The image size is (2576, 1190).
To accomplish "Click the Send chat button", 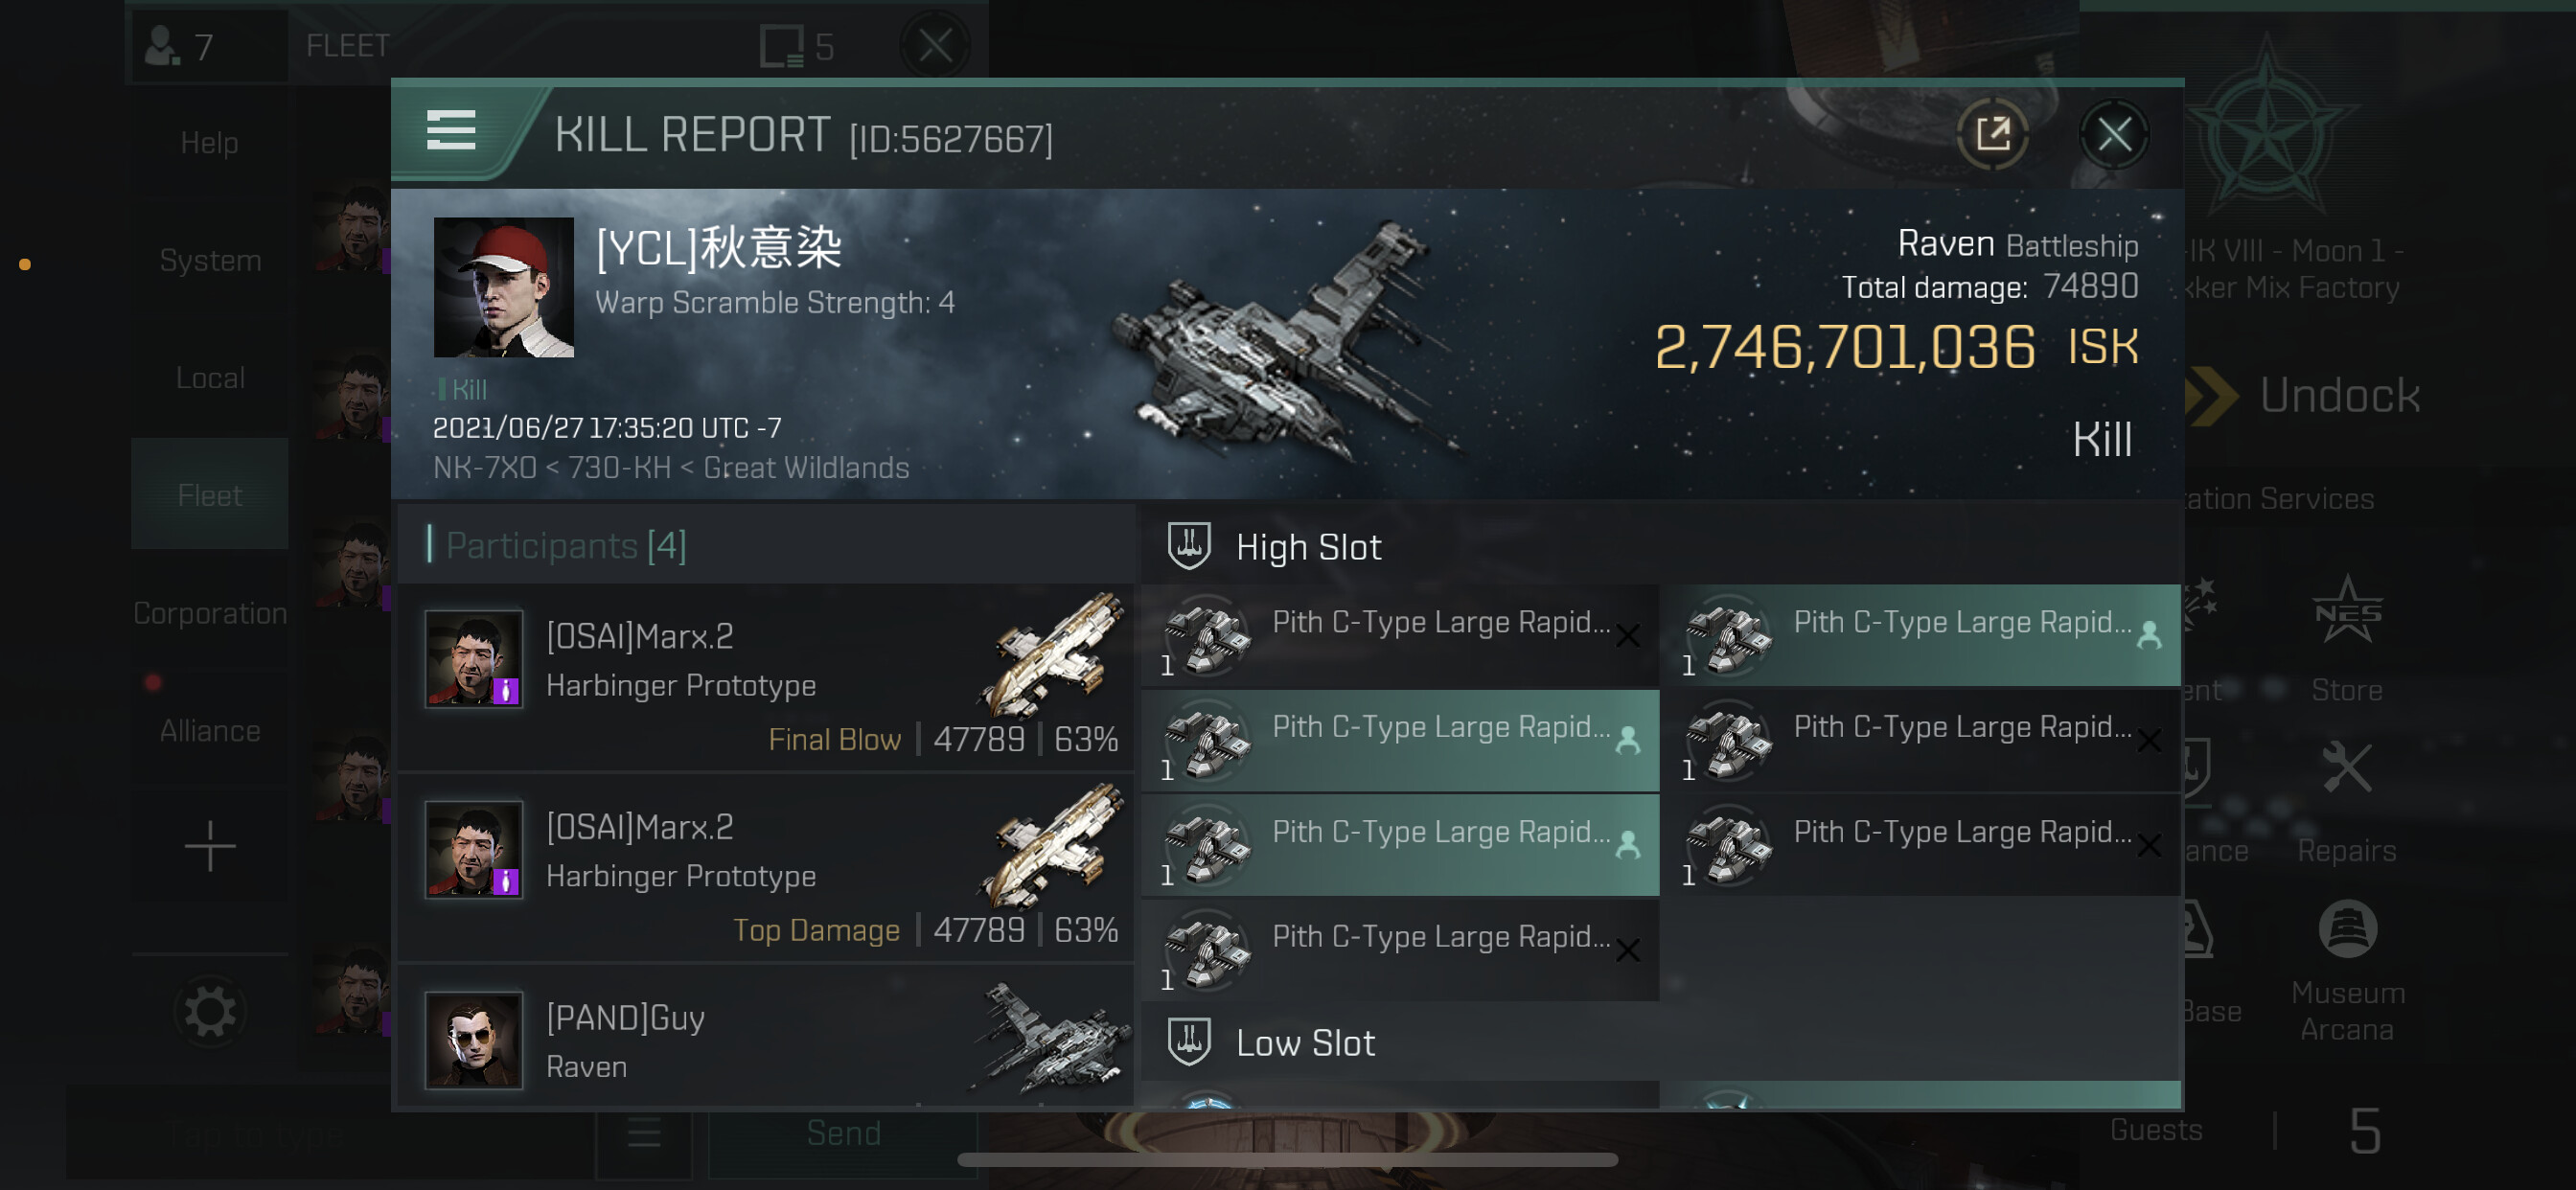I will [x=843, y=1133].
